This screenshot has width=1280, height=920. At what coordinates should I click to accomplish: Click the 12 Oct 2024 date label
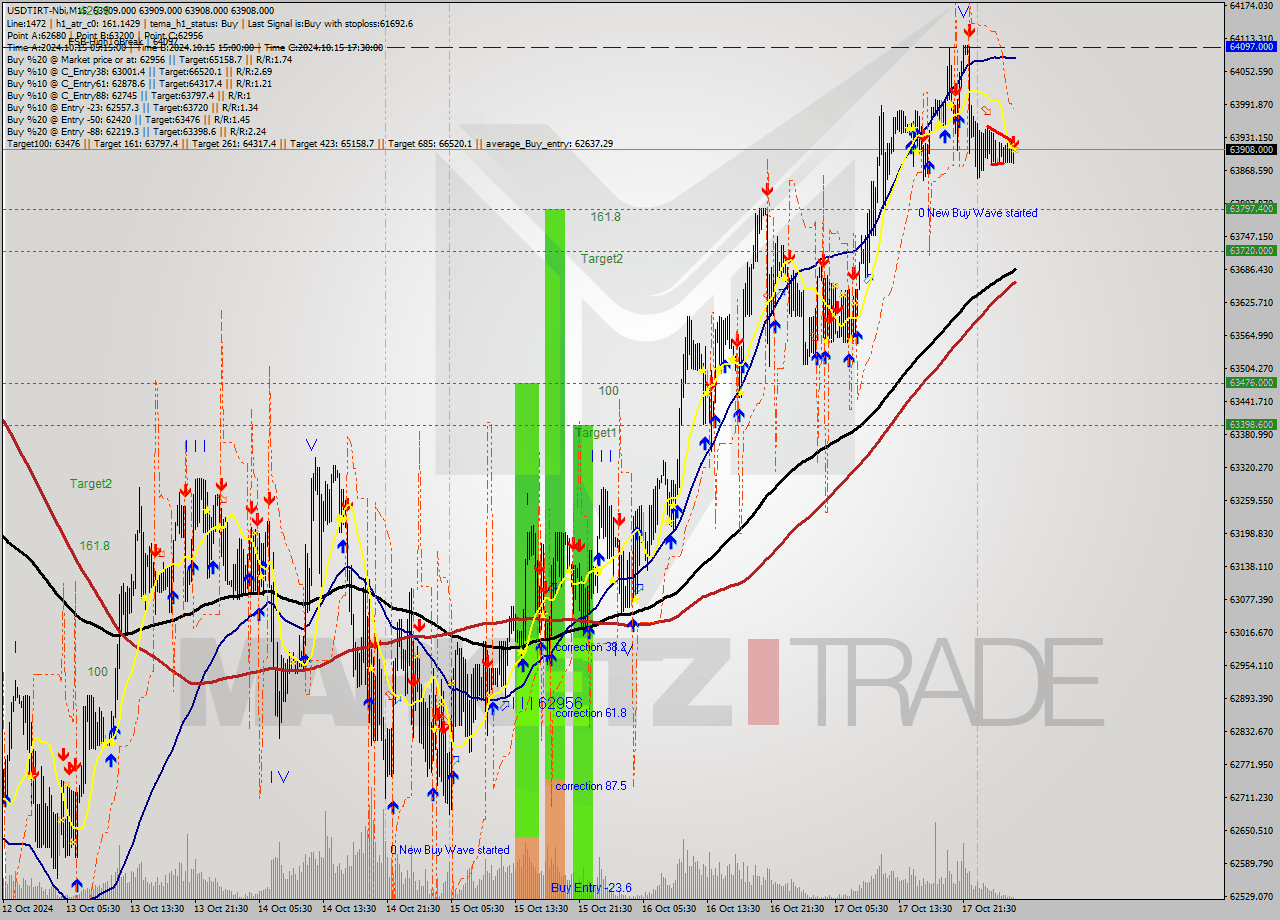pyautogui.click(x=27, y=908)
